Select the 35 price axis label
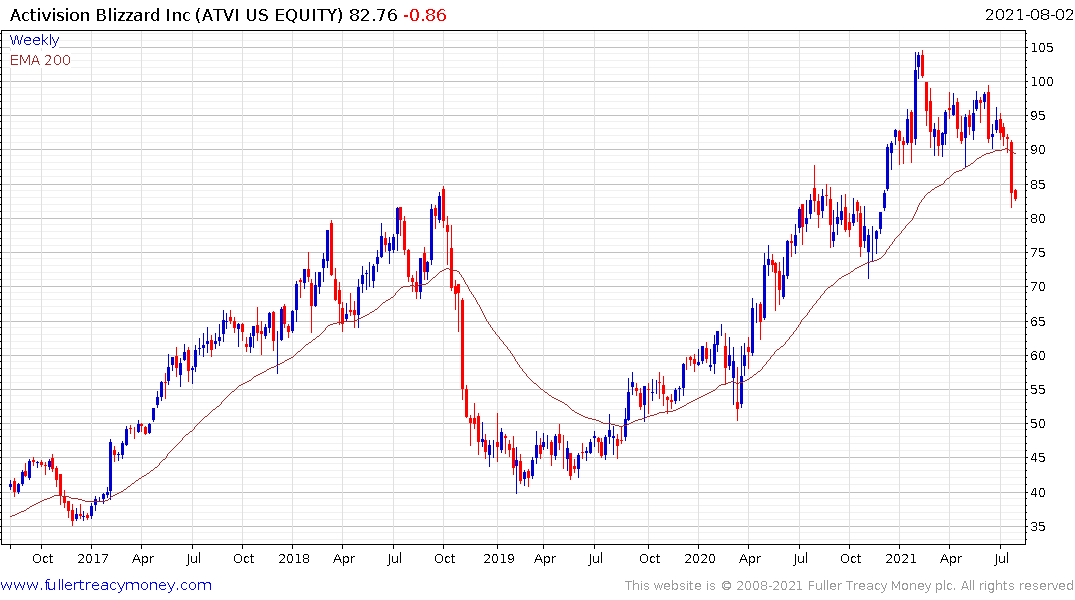The height and width of the screenshot is (600, 1075). (x=1038, y=527)
